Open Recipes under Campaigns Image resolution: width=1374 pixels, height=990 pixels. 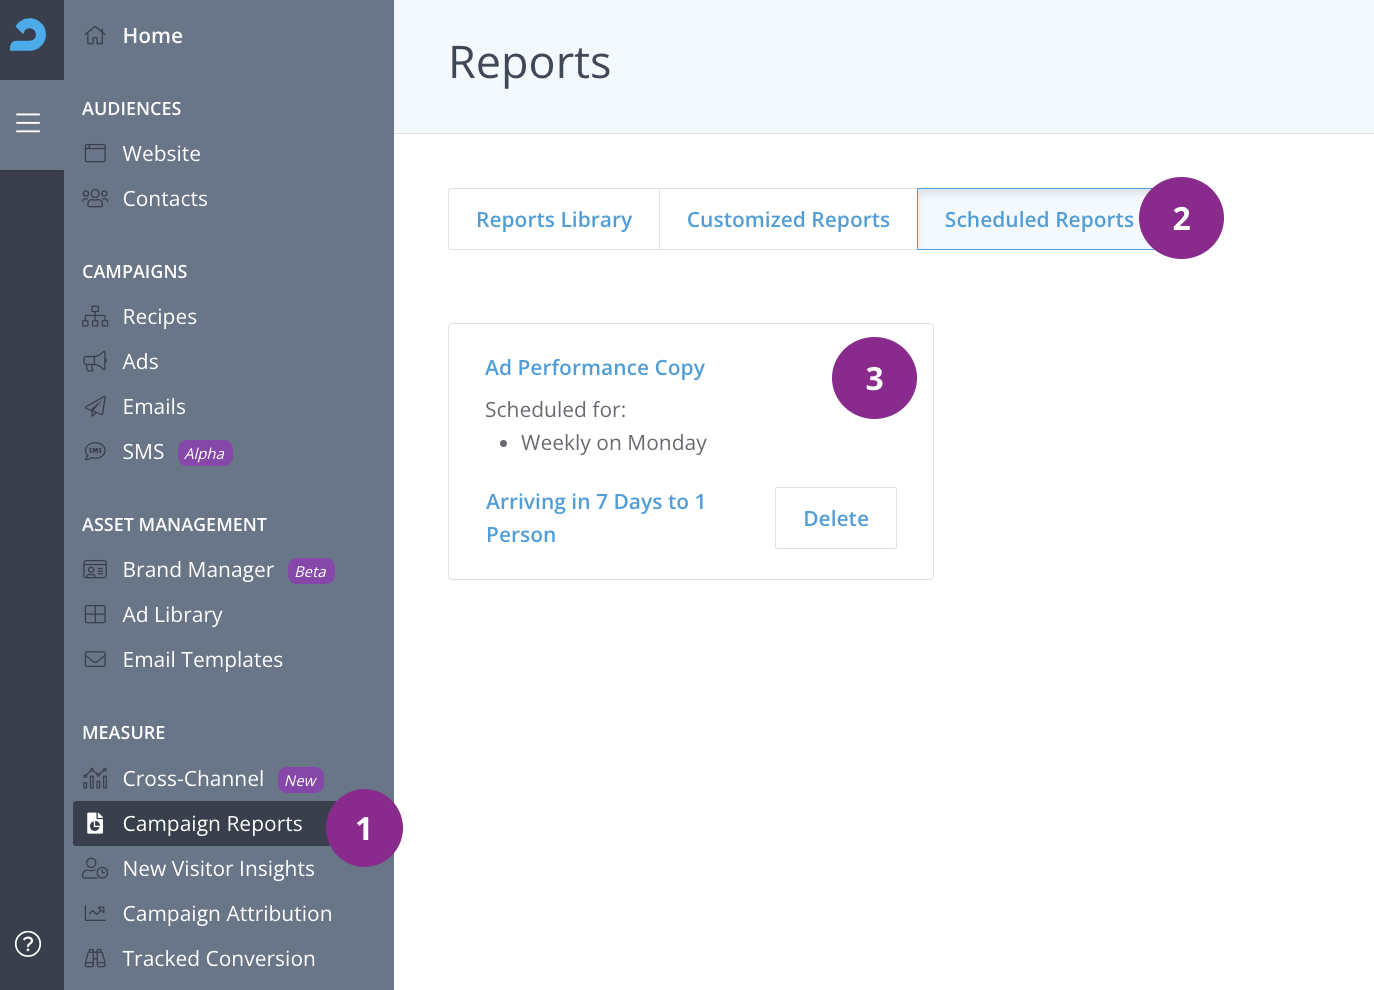point(160,316)
